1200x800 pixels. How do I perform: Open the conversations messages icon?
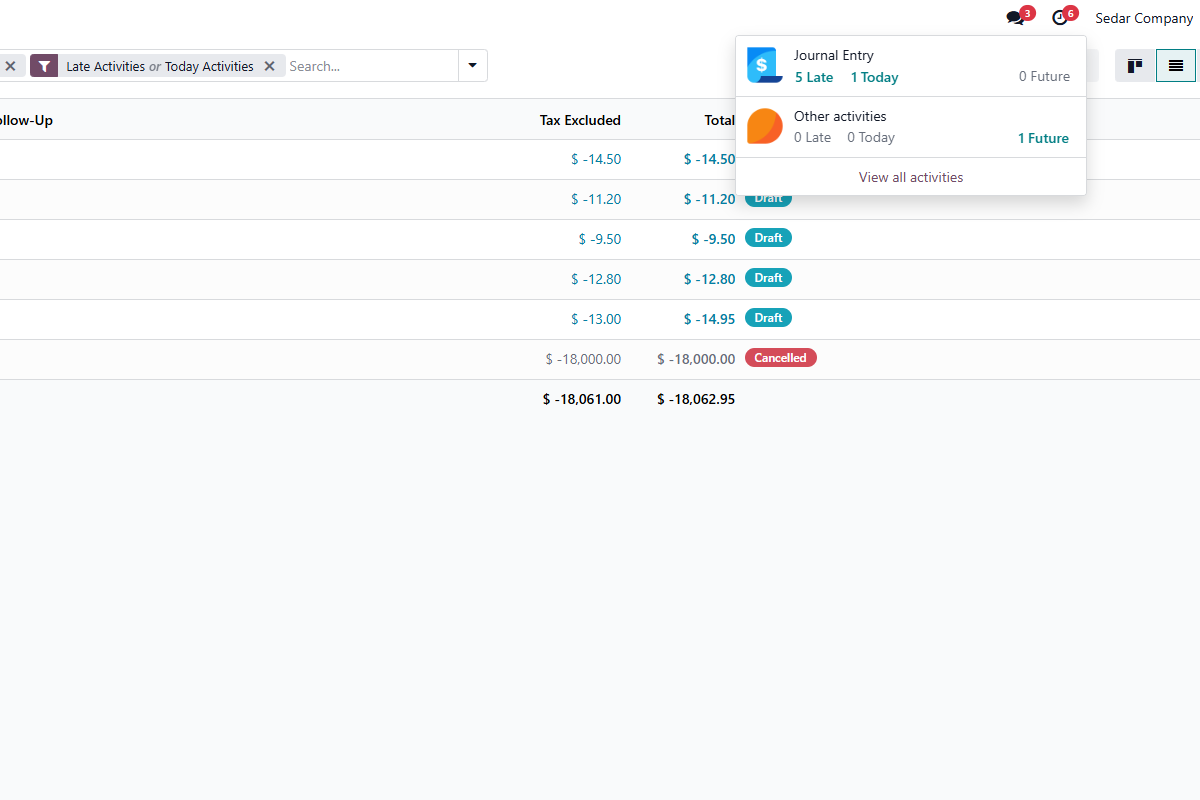coord(1016,18)
